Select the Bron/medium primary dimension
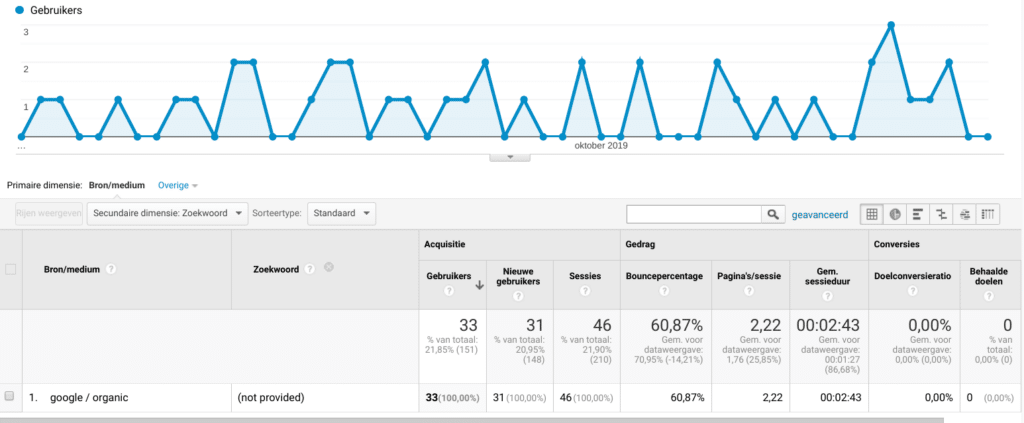 (x=116, y=185)
